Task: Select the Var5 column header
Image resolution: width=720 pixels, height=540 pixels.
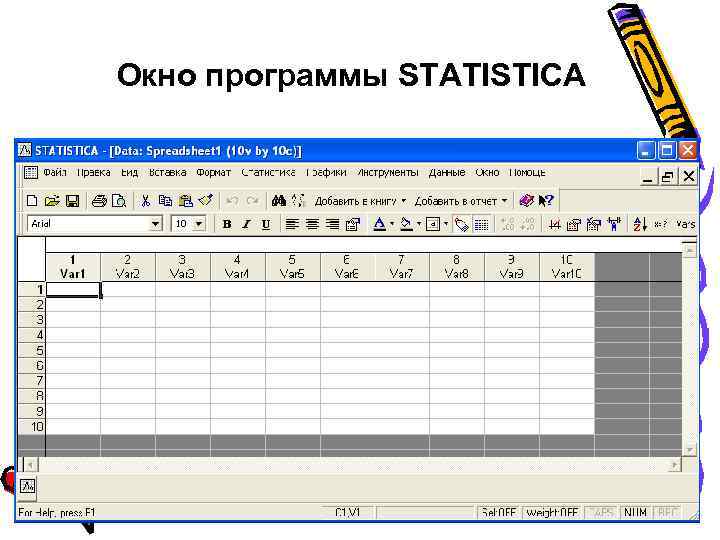Action: pos(292,267)
